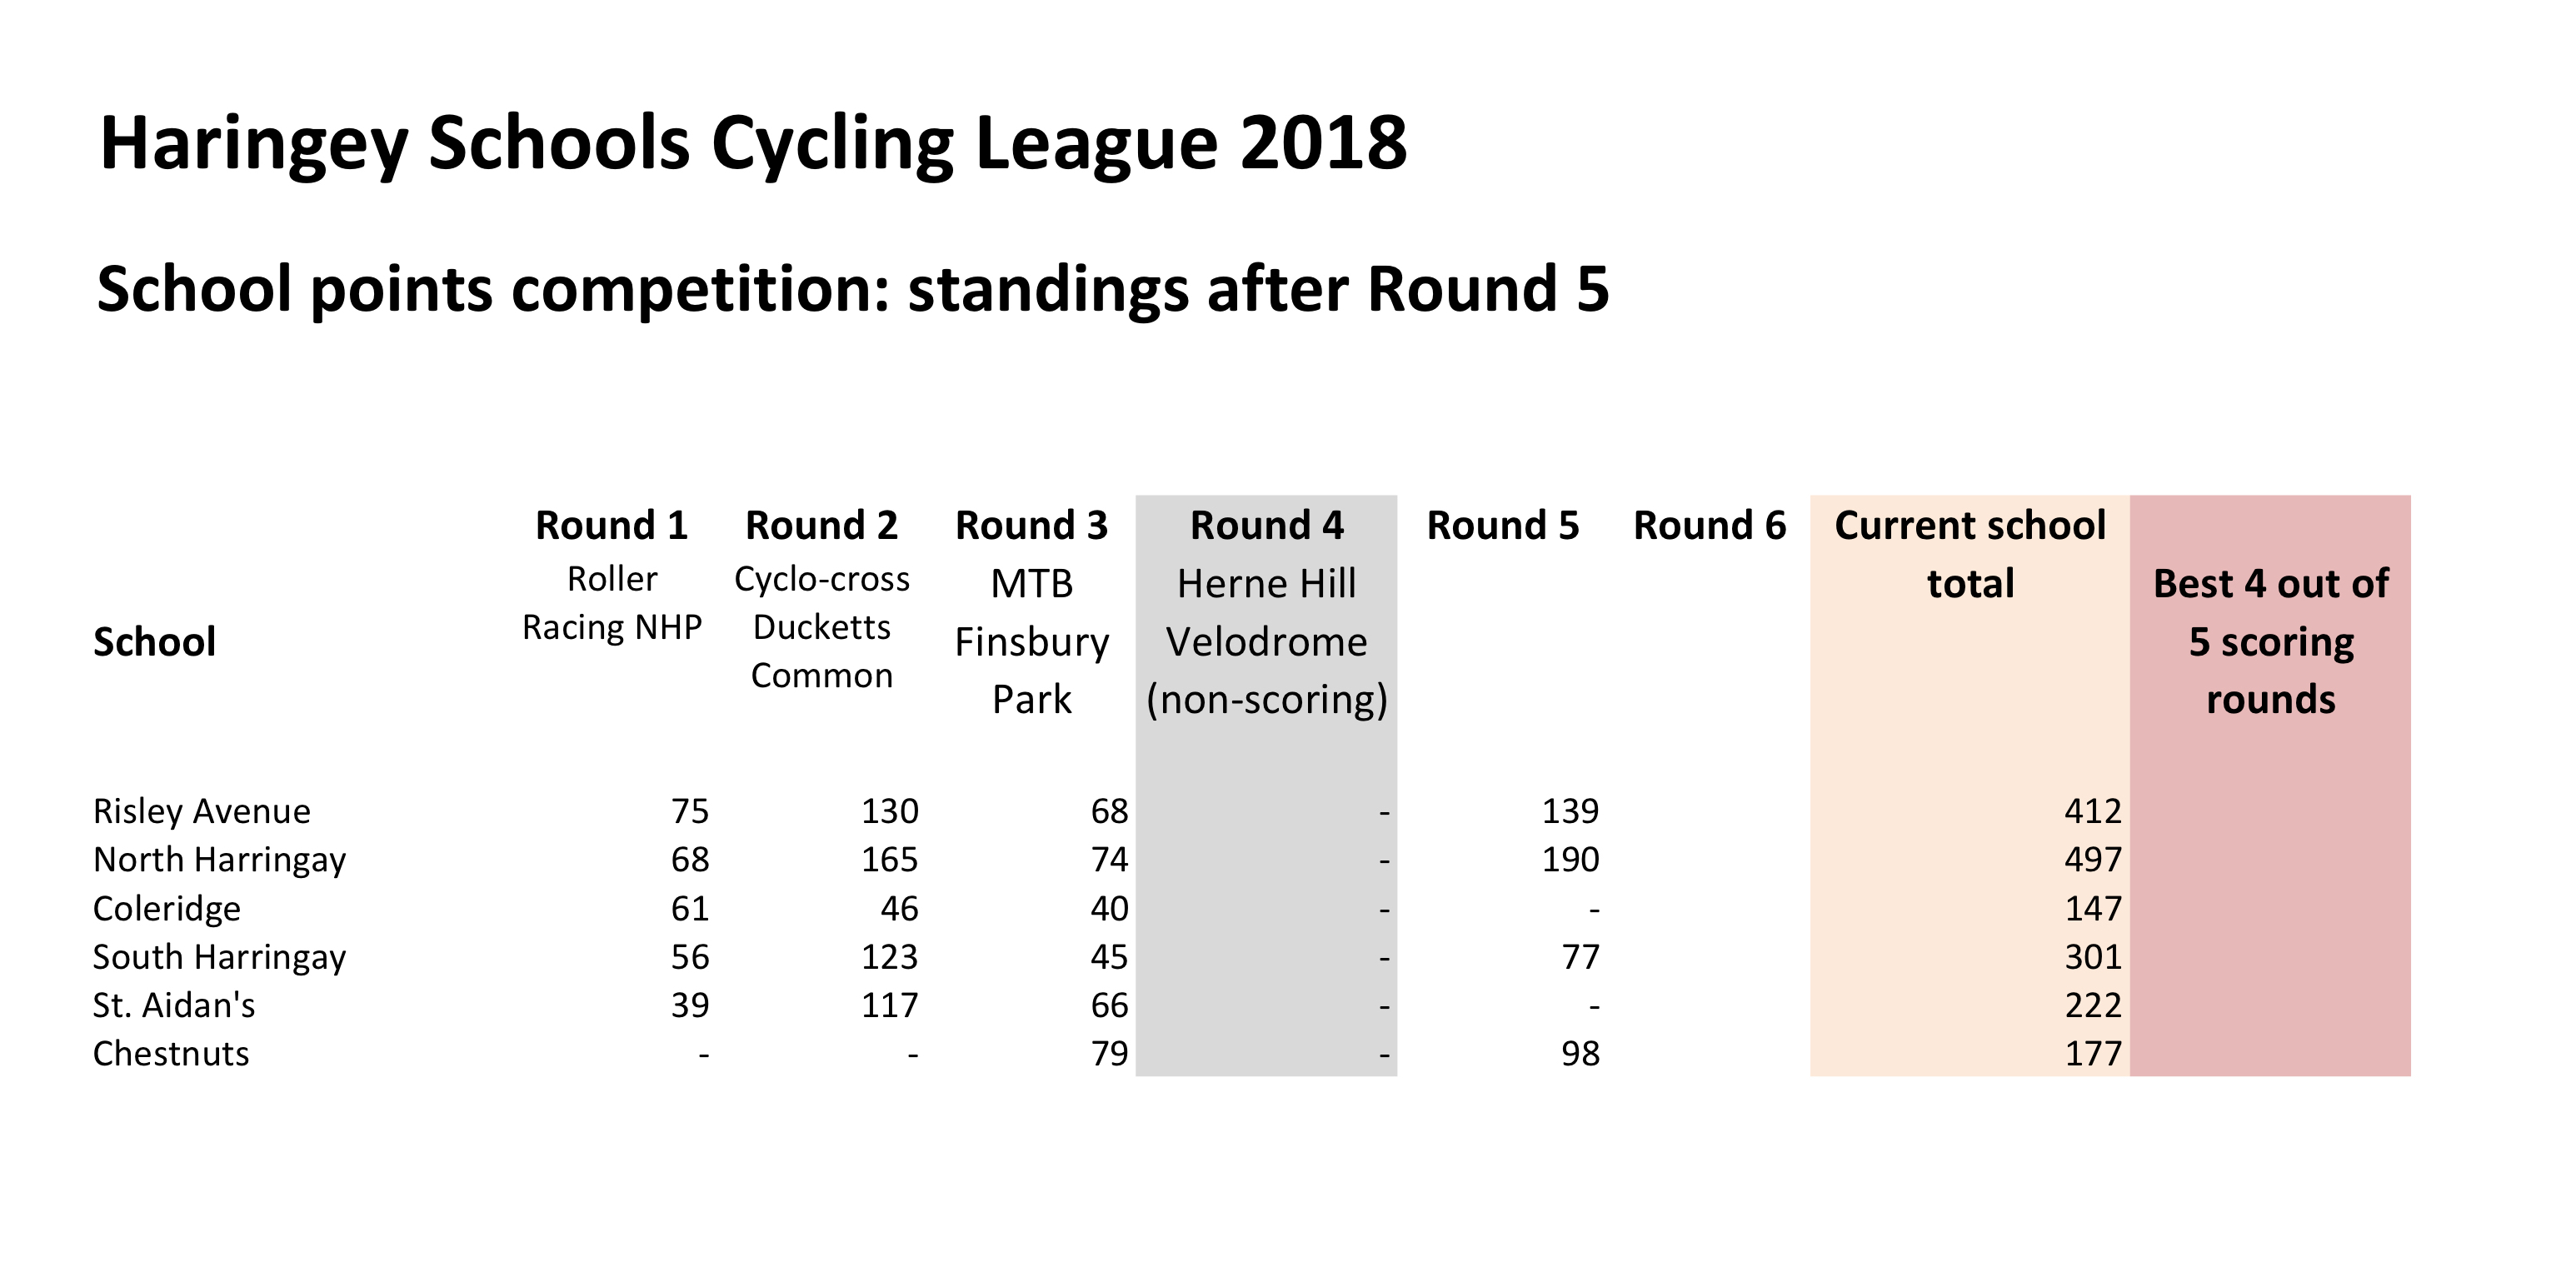Click the Current school total header
This screenshot has width=2576, height=1277.
click(x=1969, y=554)
